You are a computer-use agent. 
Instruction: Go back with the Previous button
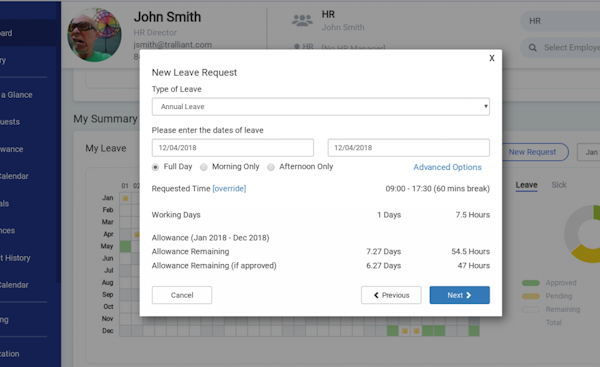coord(391,295)
